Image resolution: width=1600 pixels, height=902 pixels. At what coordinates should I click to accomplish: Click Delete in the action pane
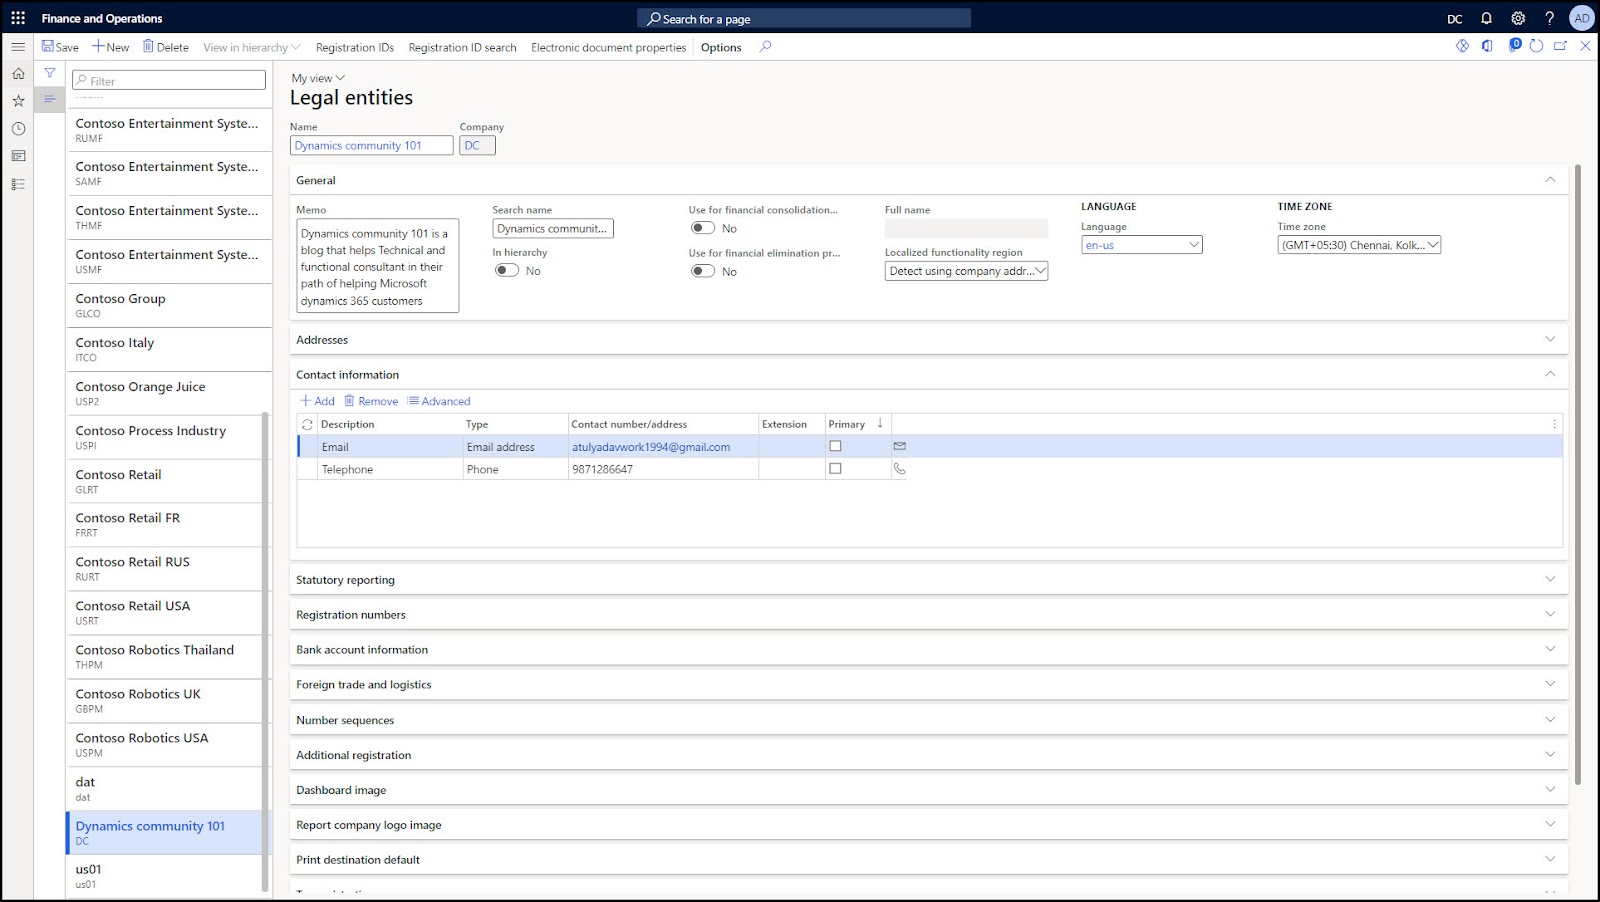(166, 47)
